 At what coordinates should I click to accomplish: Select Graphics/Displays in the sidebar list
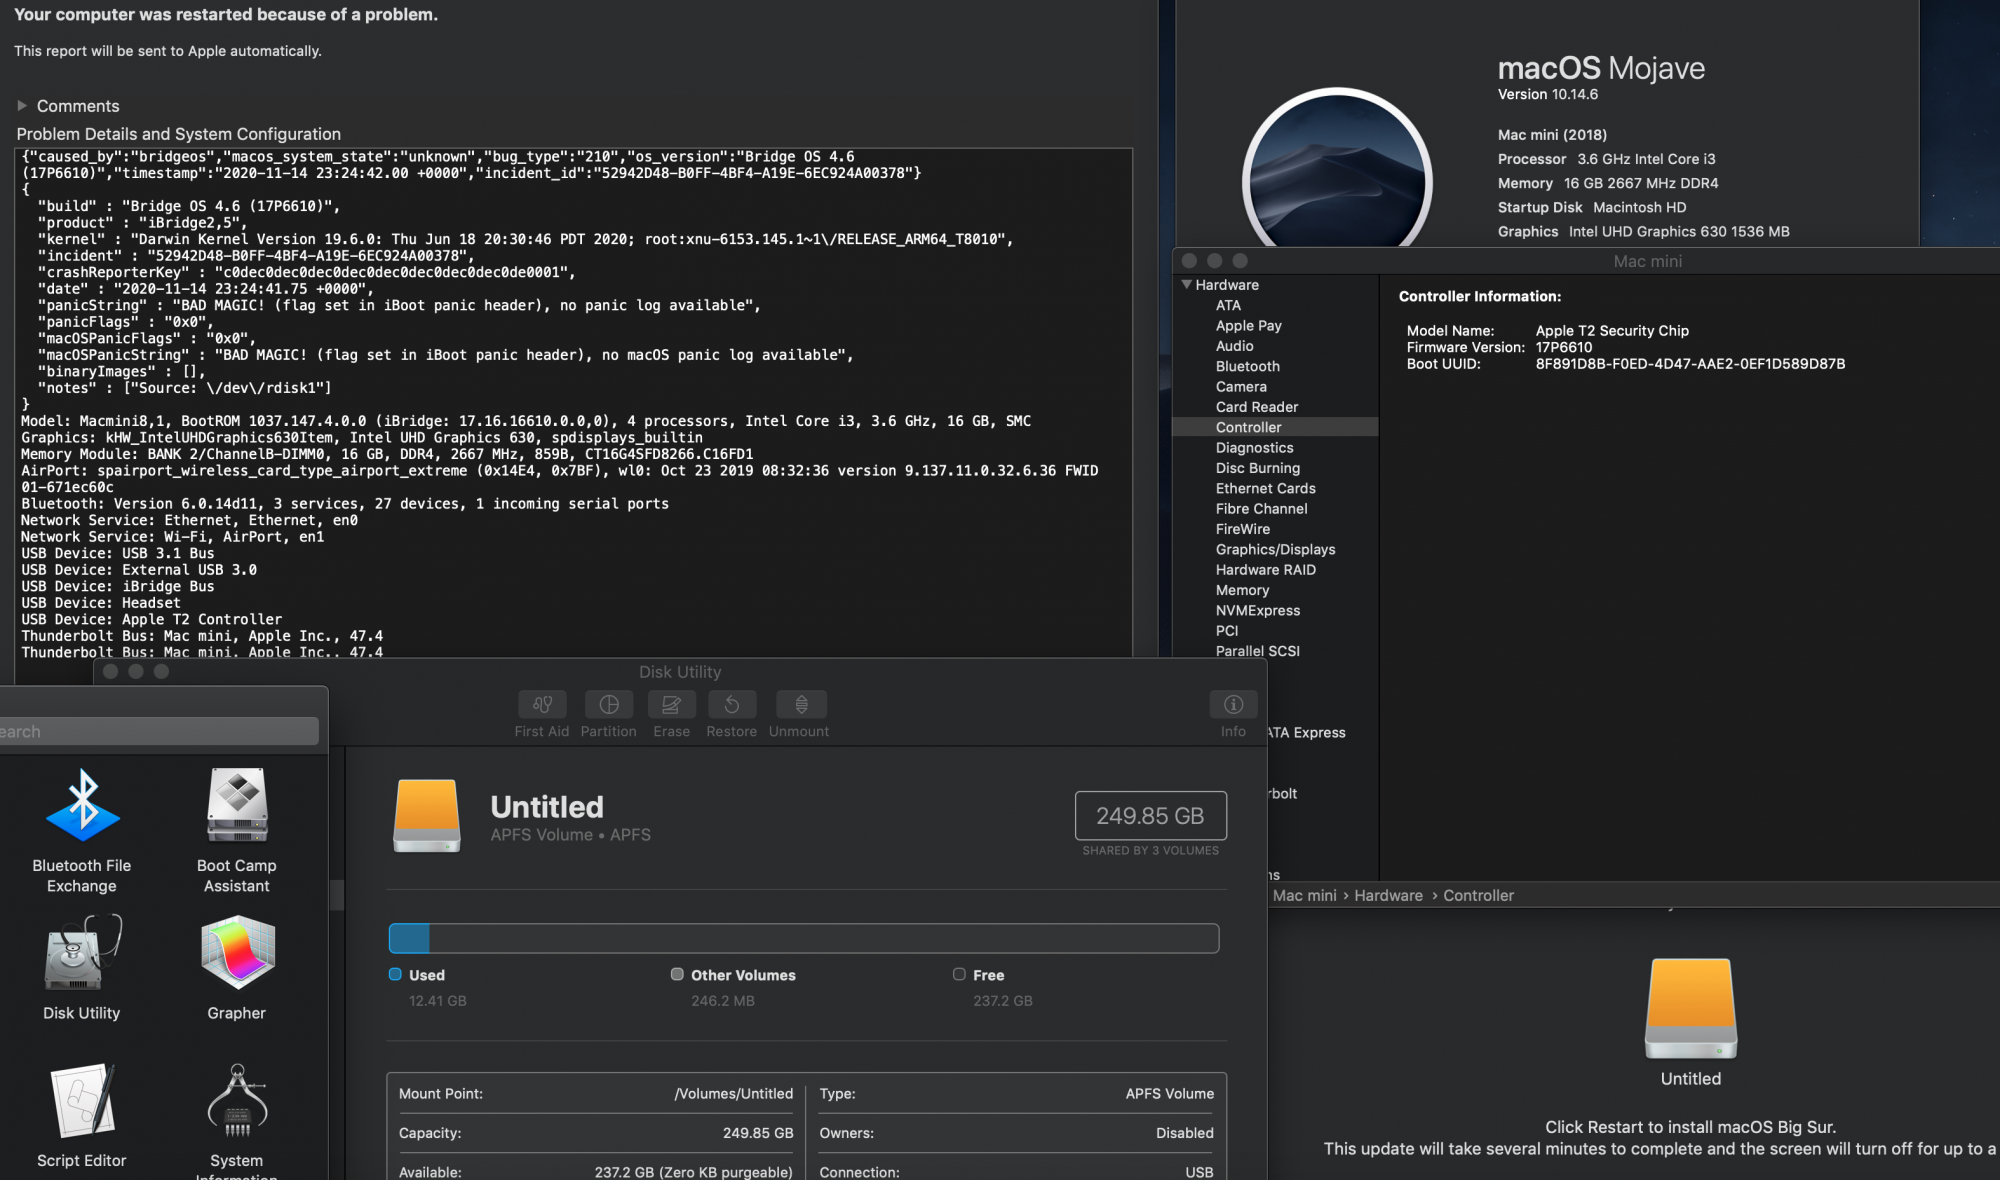point(1275,549)
